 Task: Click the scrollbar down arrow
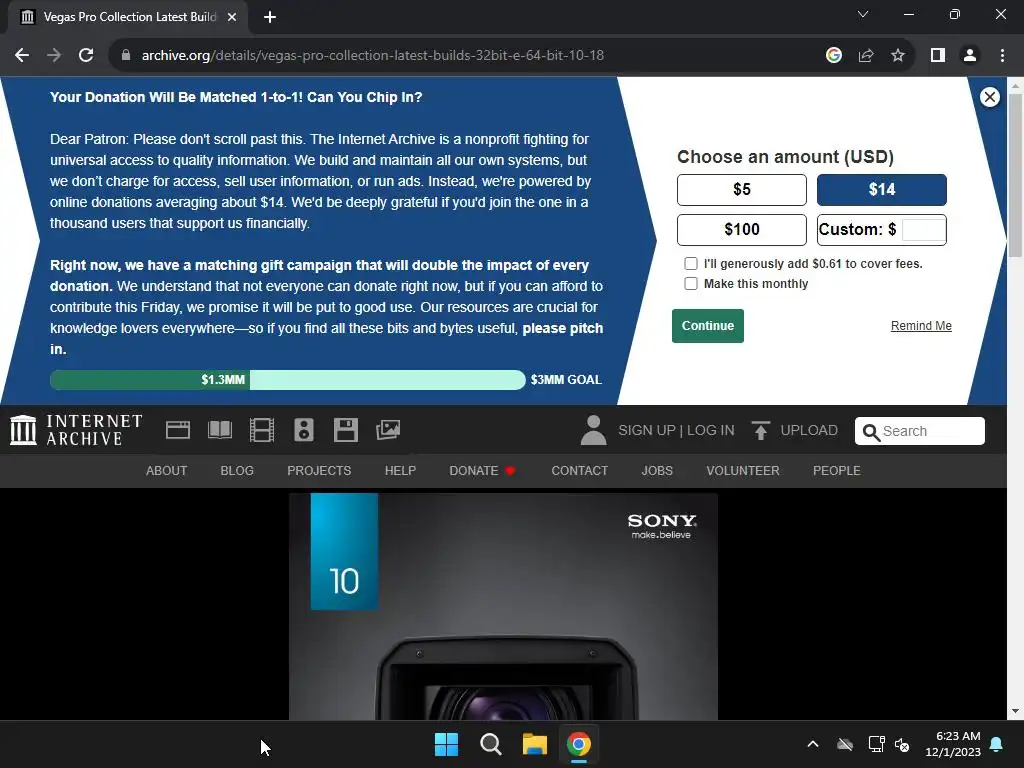point(1015,711)
